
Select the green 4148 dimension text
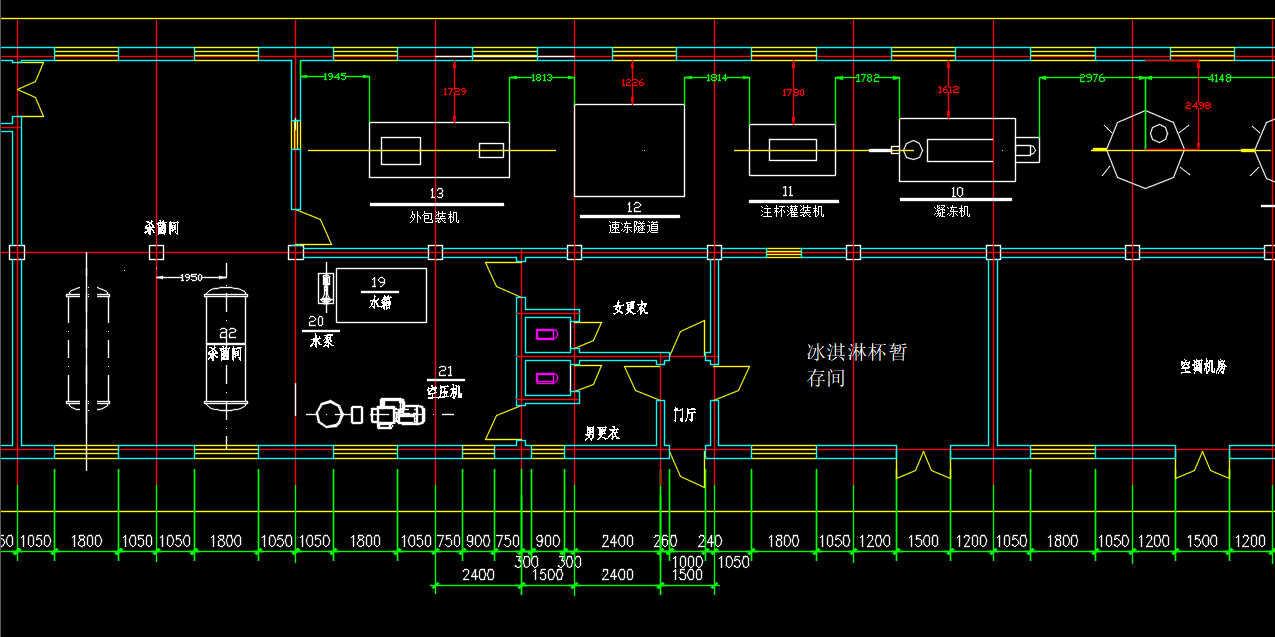point(1220,78)
